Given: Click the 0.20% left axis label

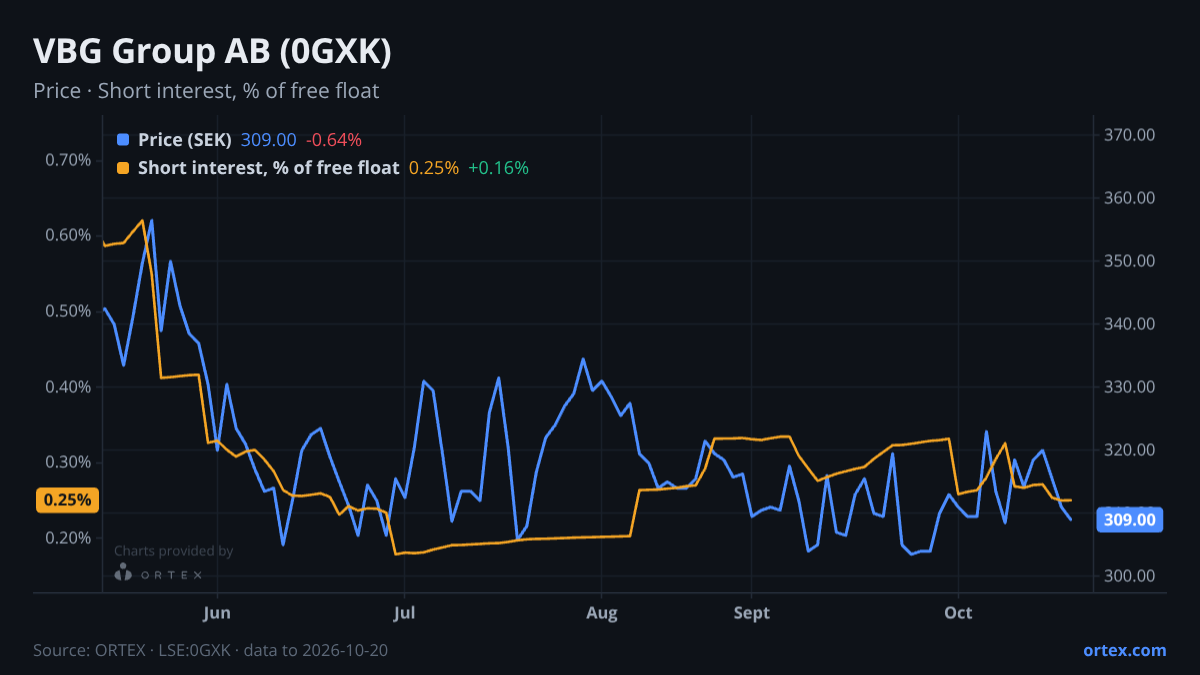Looking at the screenshot, I should coord(69,538).
